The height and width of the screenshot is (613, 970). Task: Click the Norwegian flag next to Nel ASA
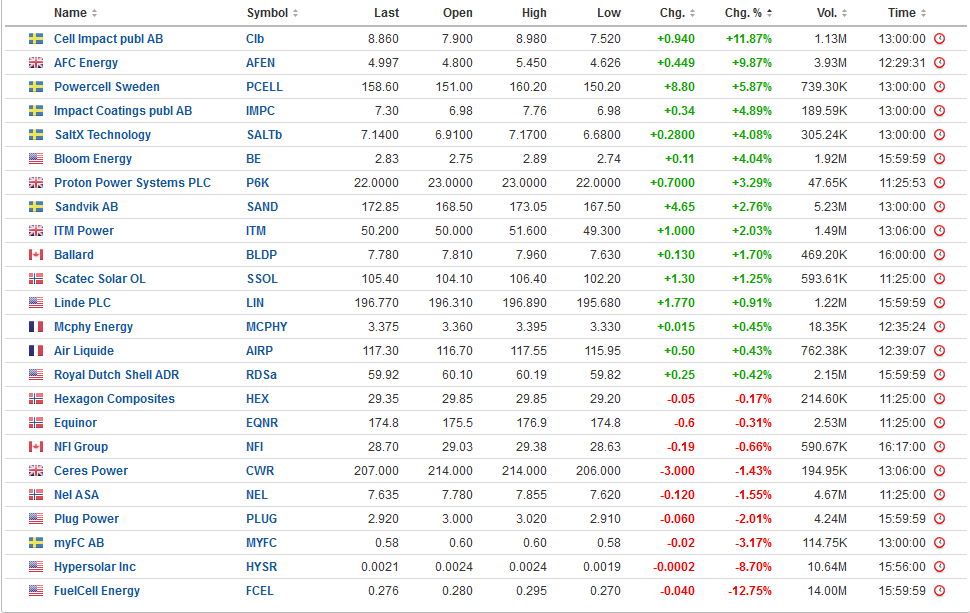tap(36, 495)
